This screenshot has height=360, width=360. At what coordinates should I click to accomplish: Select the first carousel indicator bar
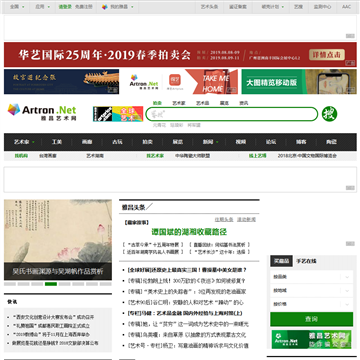[10, 284]
